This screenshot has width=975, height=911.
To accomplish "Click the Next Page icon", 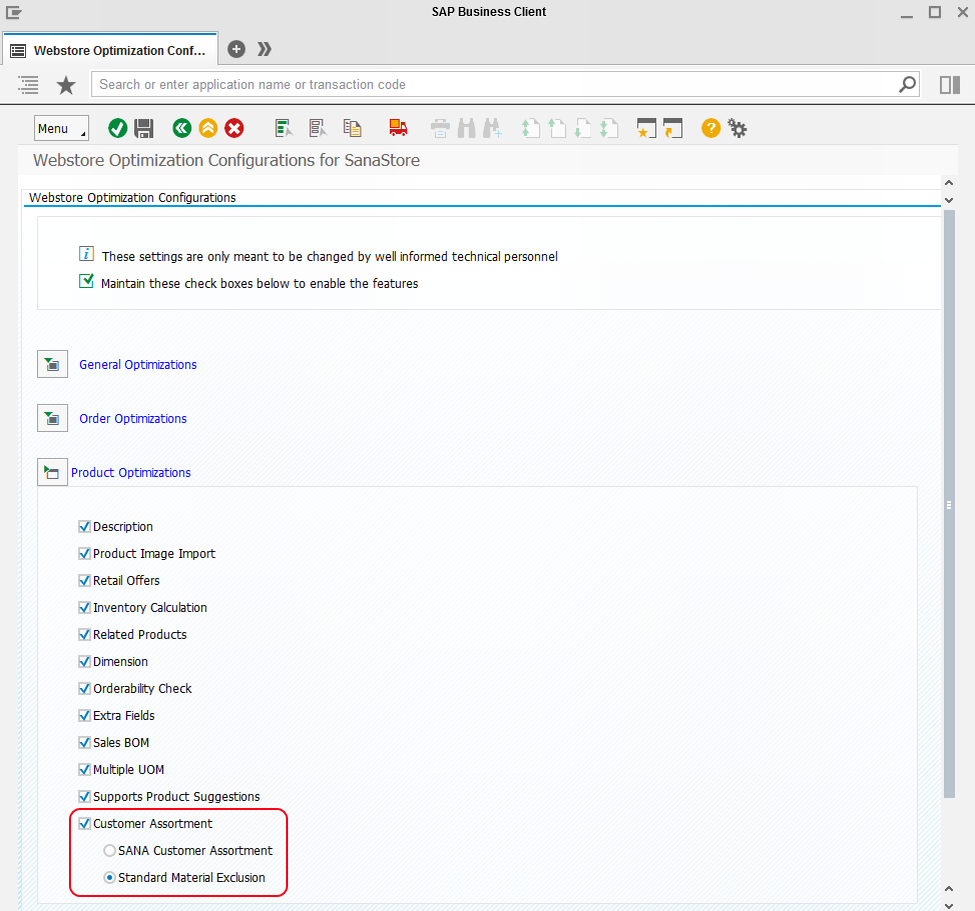I will (582, 129).
